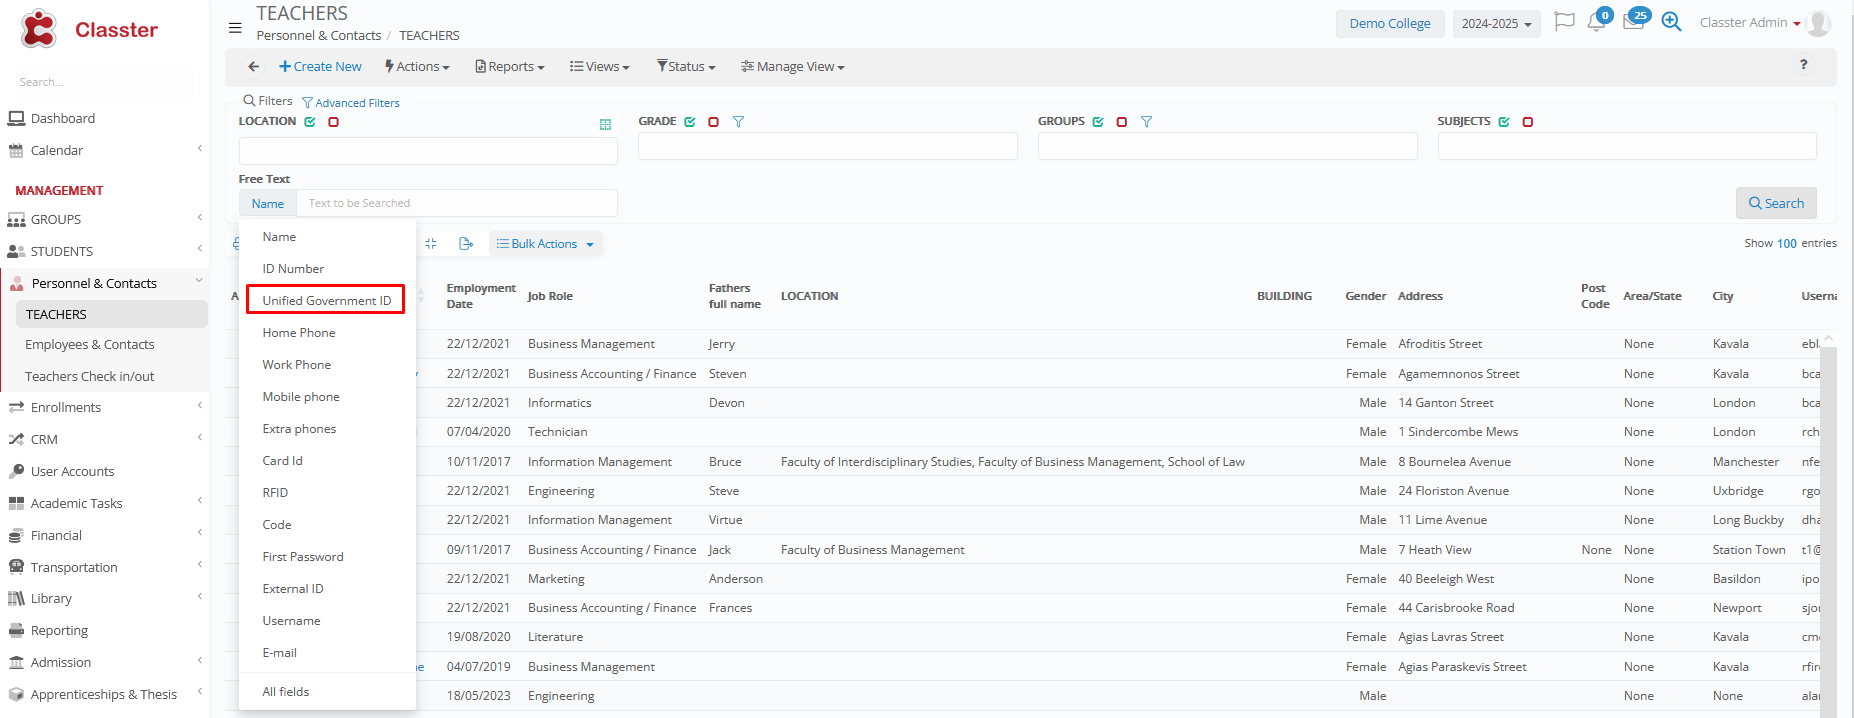Click the Text to be Searched field
Image resolution: width=1854 pixels, height=718 pixels.
[x=457, y=203]
